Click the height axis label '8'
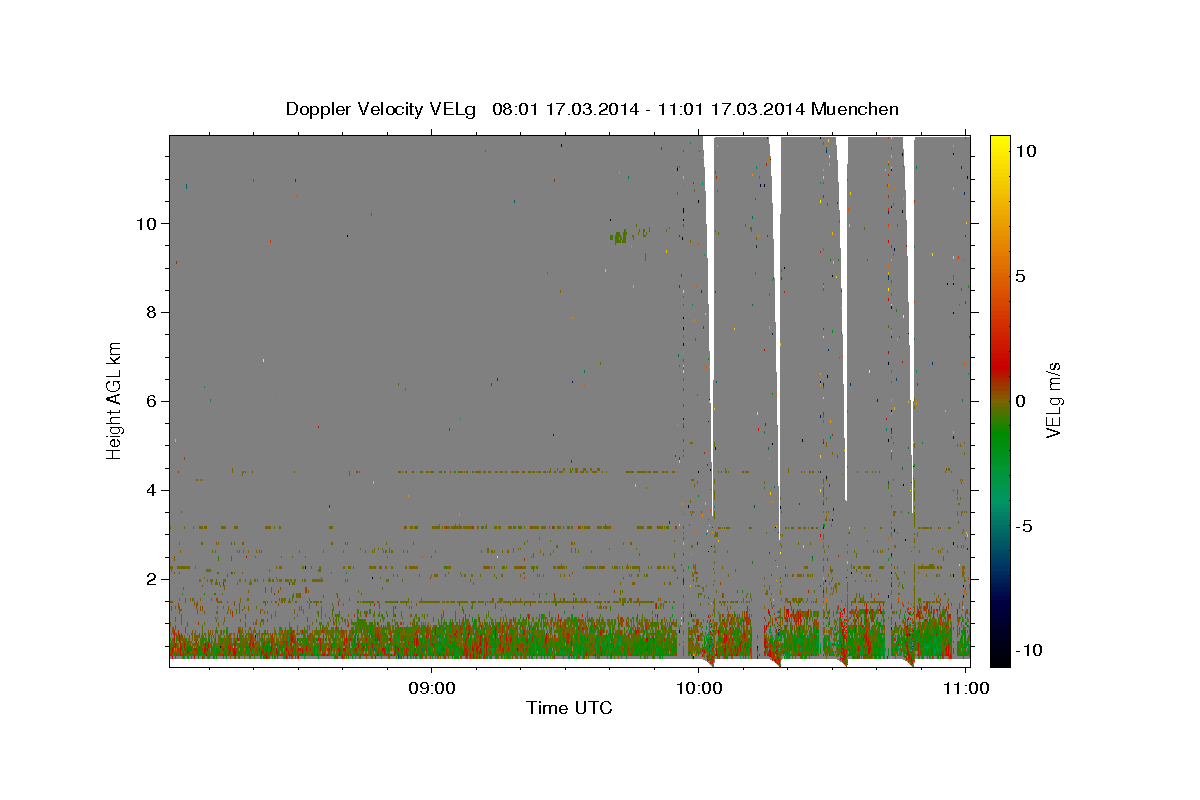This screenshot has width=1200, height=800. click(x=150, y=312)
